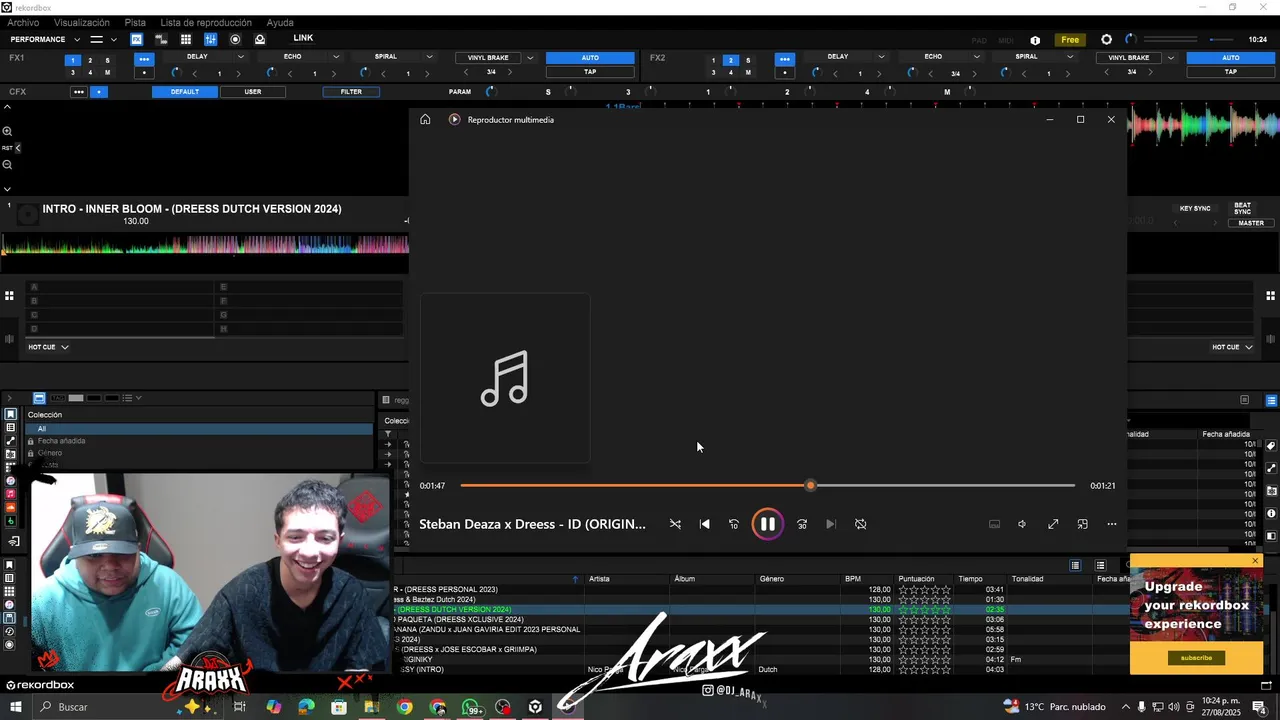This screenshot has height=720, width=1280.
Task: Expand FX1 DELAY effect dropdown
Action: (x=241, y=57)
